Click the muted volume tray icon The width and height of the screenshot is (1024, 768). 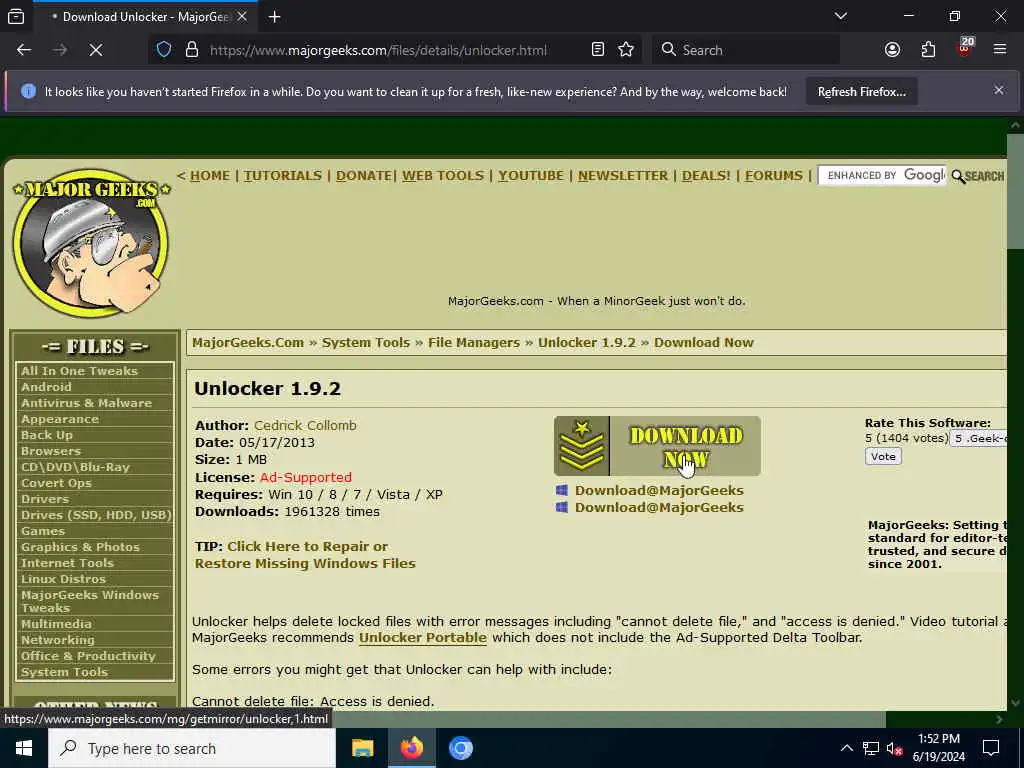(894, 748)
